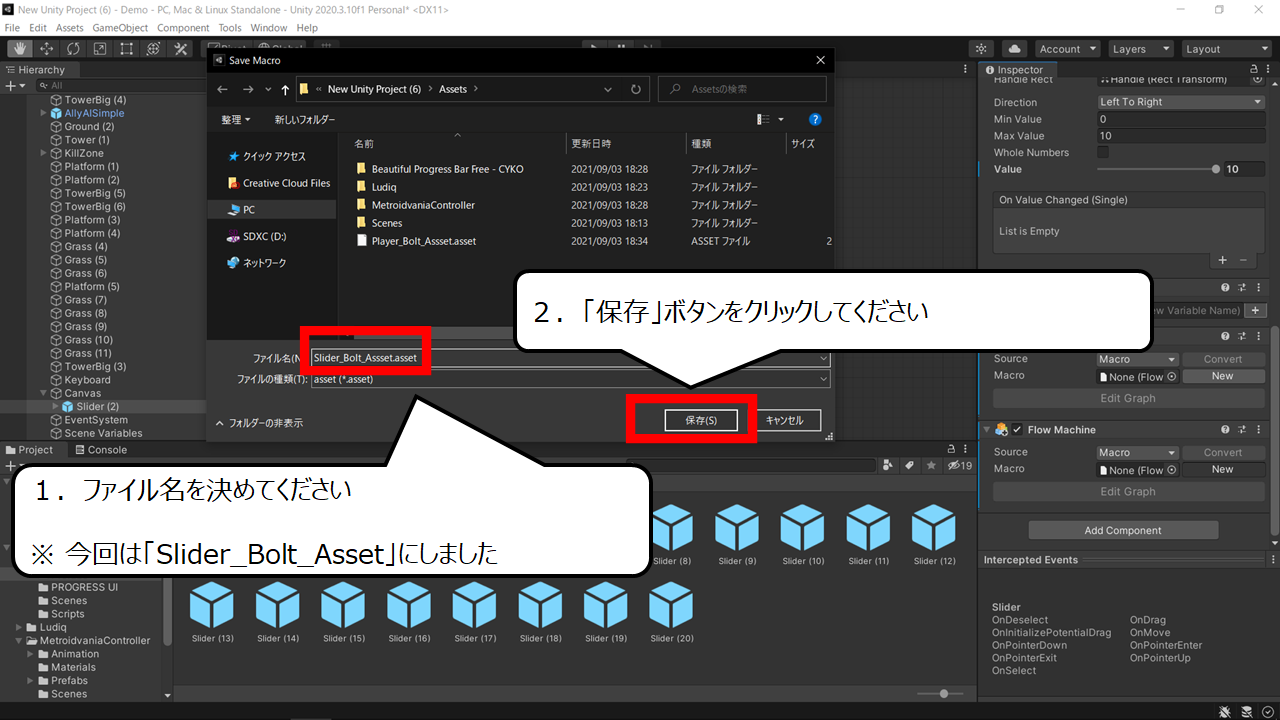The width and height of the screenshot is (1280, 720).
Task: Select the Rect tool
Action: tap(127, 49)
